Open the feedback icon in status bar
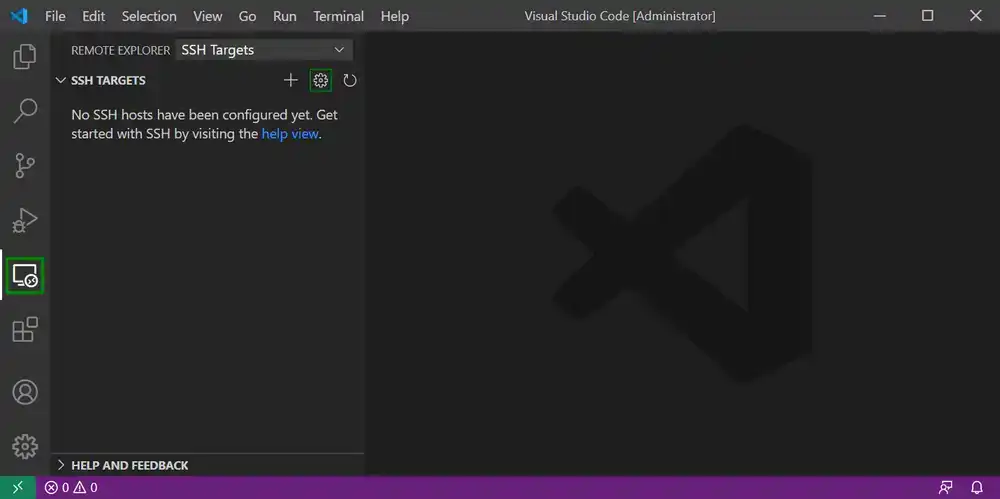This screenshot has height=499, width=1000. (946, 488)
